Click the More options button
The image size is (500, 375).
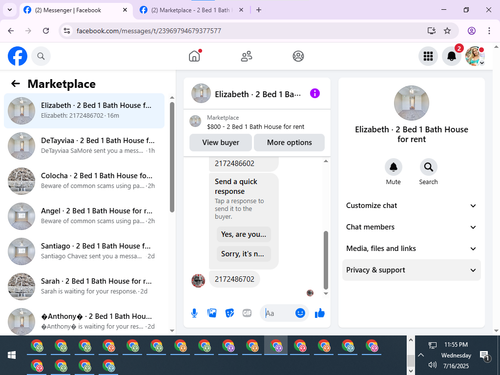click(x=289, y=142)
